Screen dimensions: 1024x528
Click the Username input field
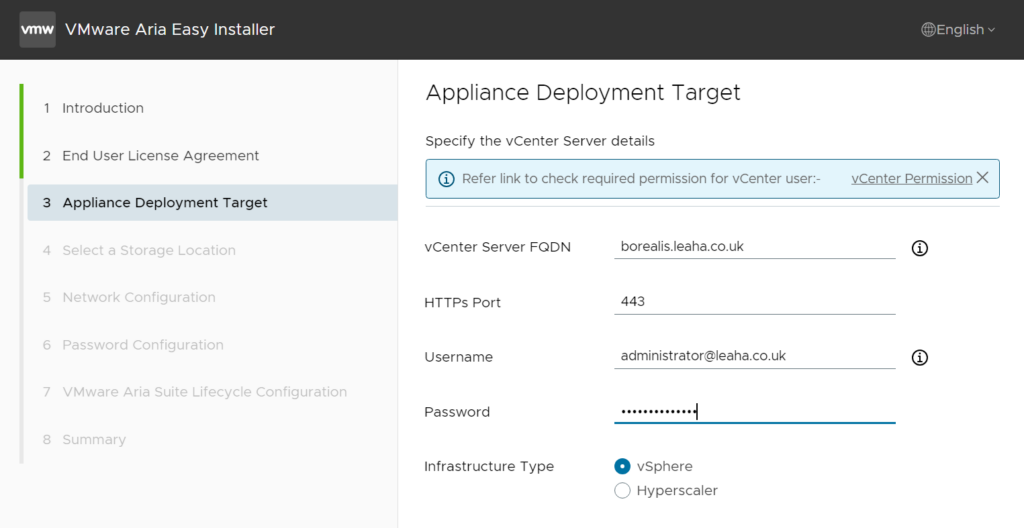tap(754, 357)
